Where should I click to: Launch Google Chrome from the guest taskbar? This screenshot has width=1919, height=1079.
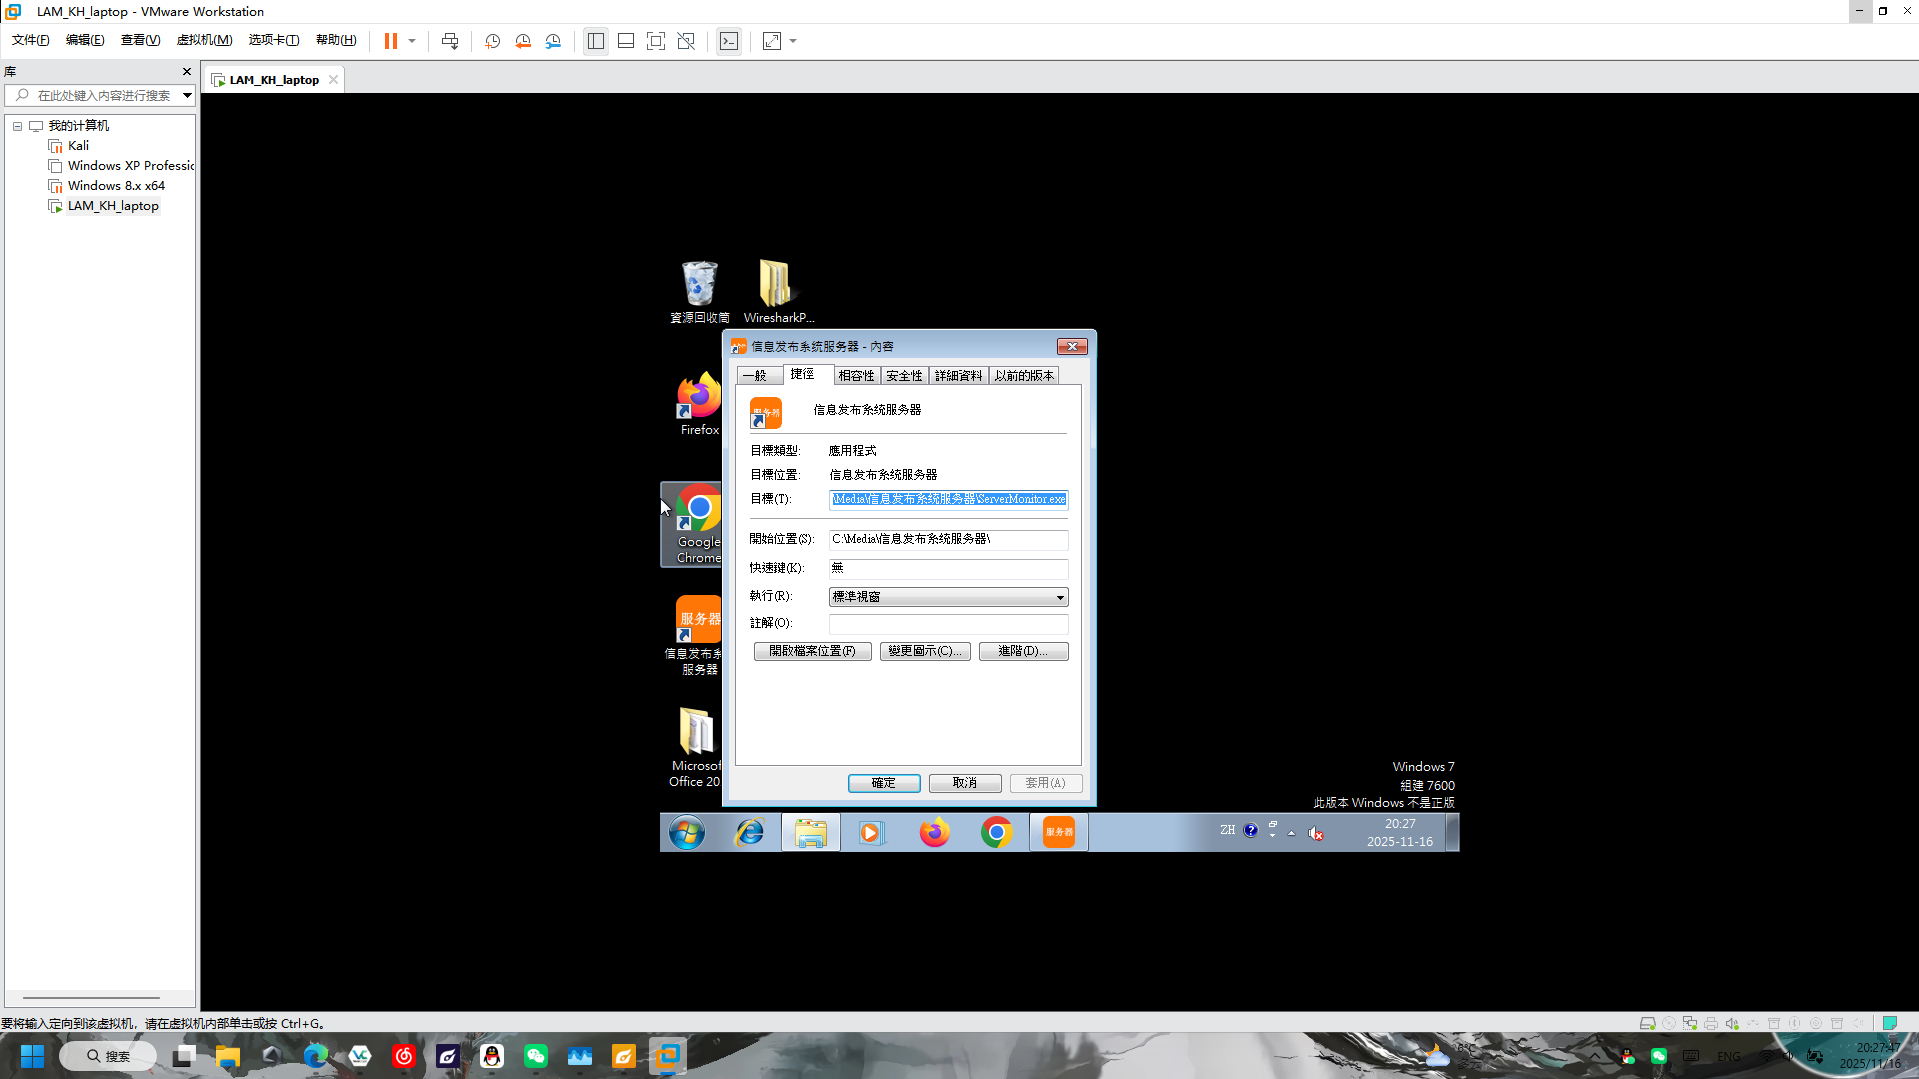[x=997, y=831]
